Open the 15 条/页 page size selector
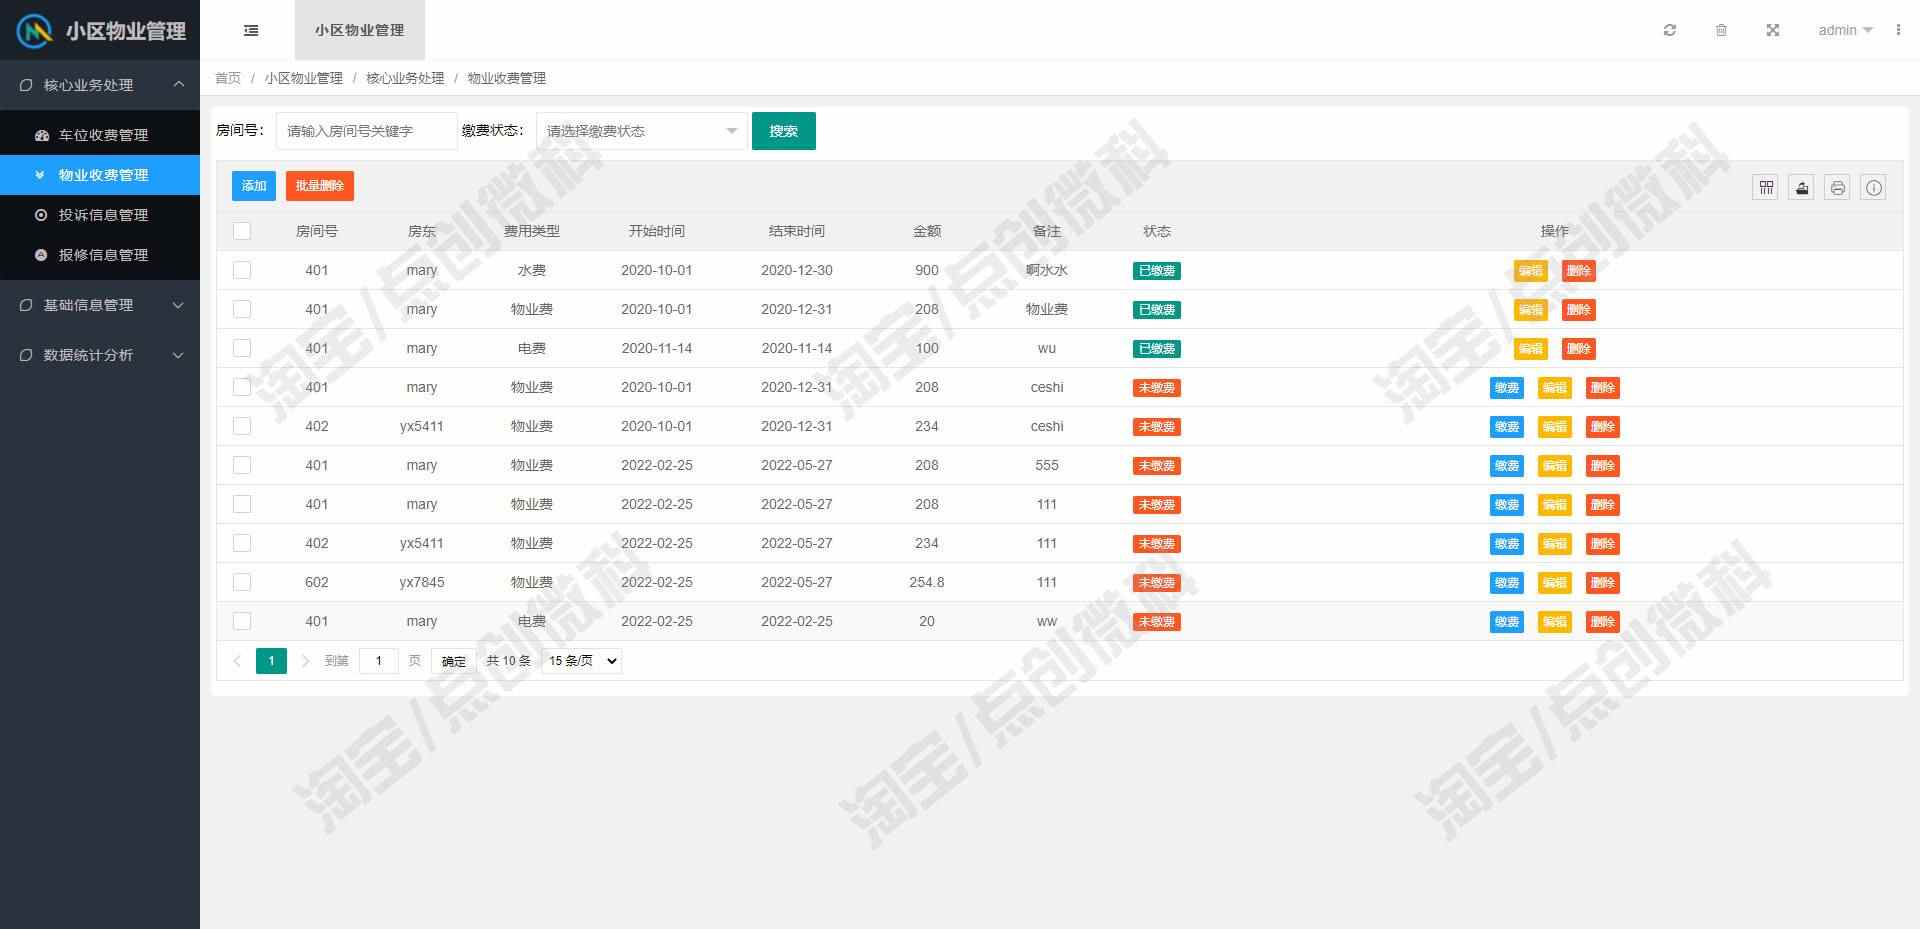 [581, 661]
